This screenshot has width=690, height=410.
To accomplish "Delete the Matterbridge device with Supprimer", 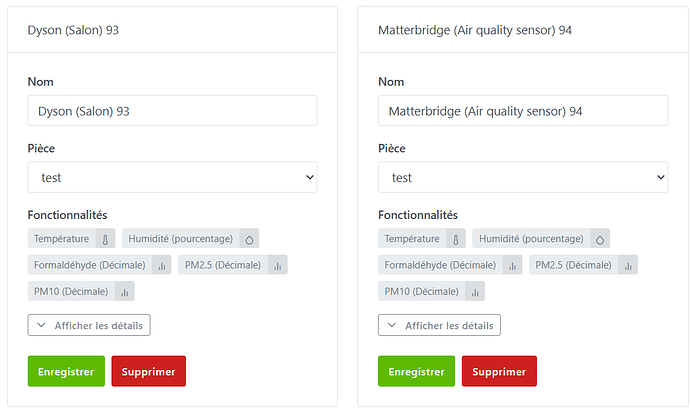I will tap(498, 371).
